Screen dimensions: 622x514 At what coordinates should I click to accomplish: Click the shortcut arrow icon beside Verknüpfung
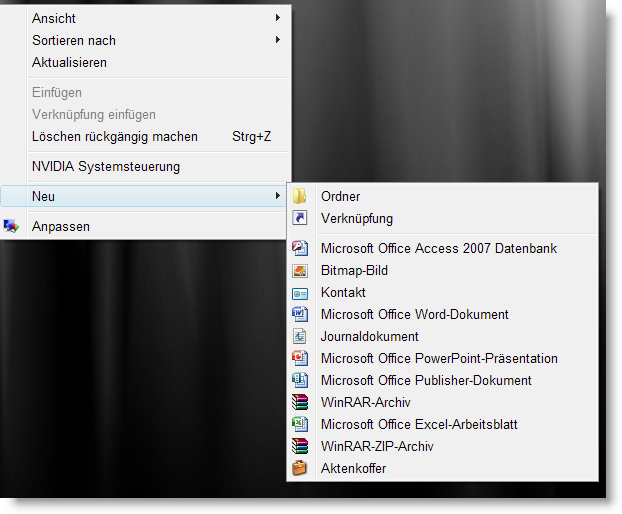pyautogui.click(x=299, y=218)
